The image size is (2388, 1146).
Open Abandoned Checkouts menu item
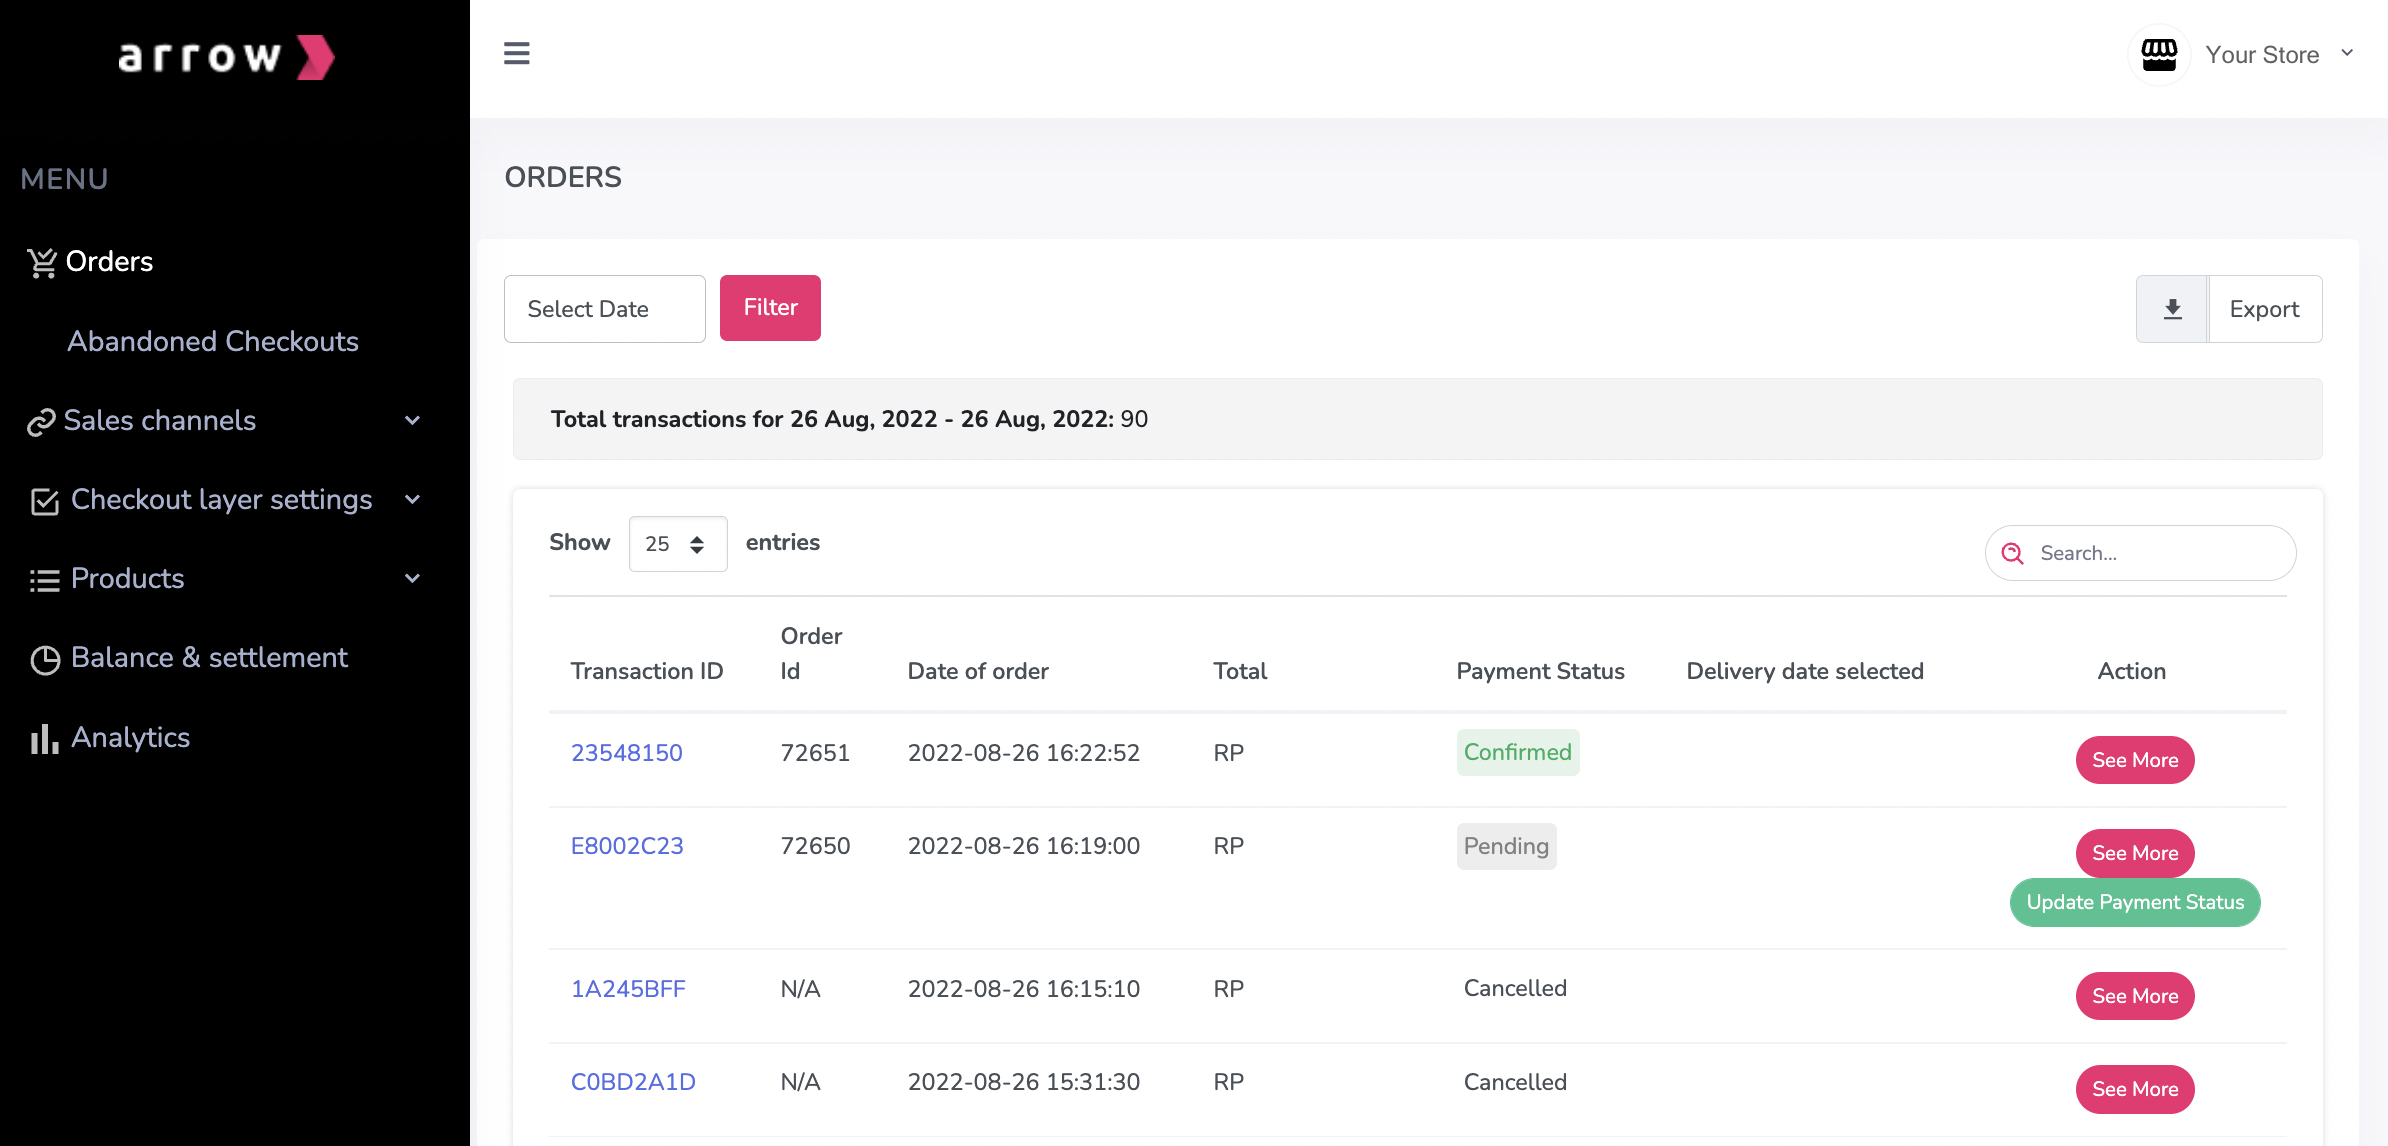tap(212, 342)
